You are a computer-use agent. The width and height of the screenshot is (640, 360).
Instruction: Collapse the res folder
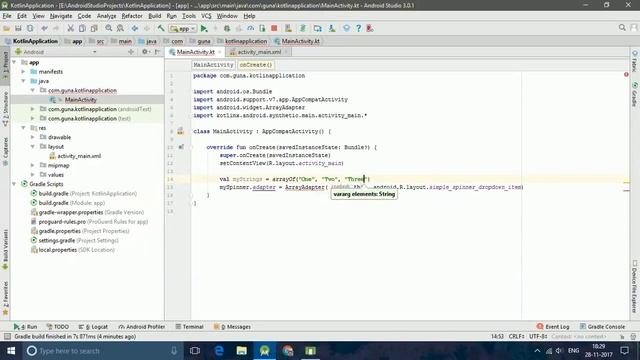pyautogui.click(x=23, y=128)
